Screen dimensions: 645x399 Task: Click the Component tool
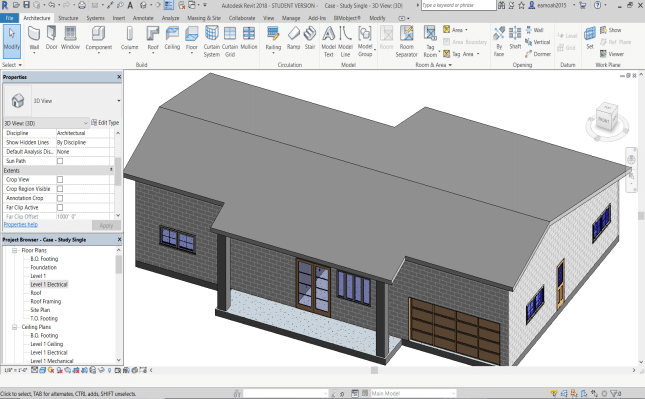99,38
